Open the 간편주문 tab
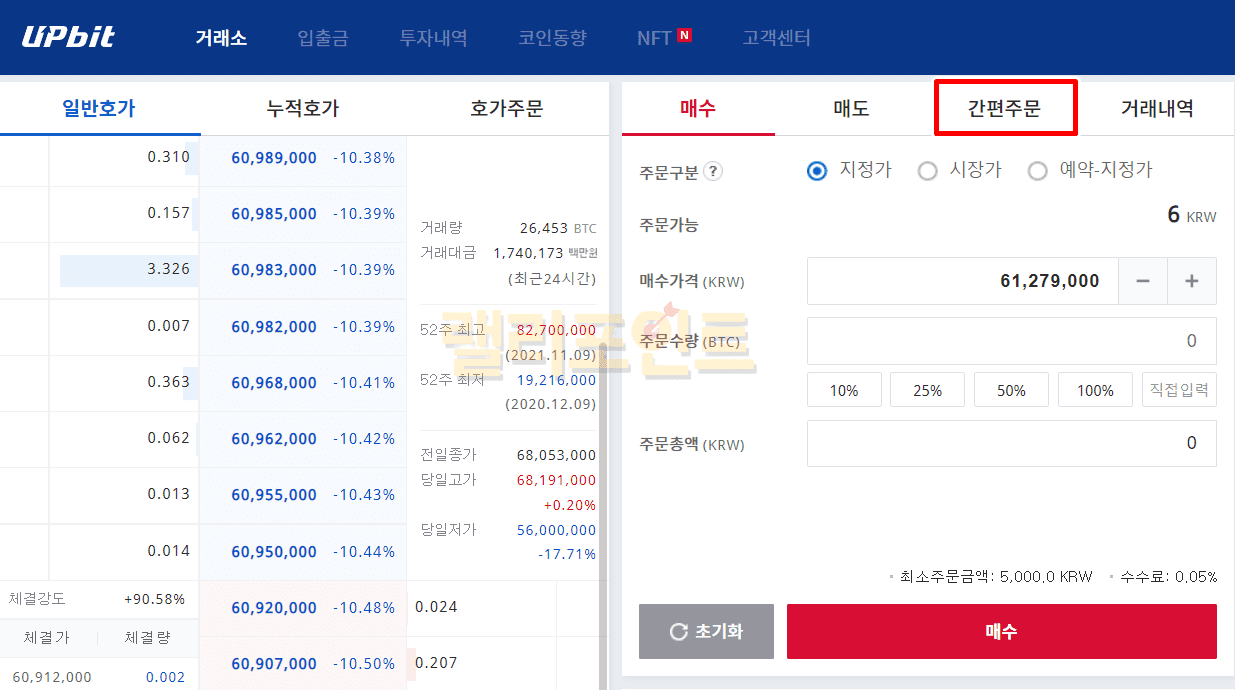The width and height of the screenshot is (1235, 690). coord(1004,108)
